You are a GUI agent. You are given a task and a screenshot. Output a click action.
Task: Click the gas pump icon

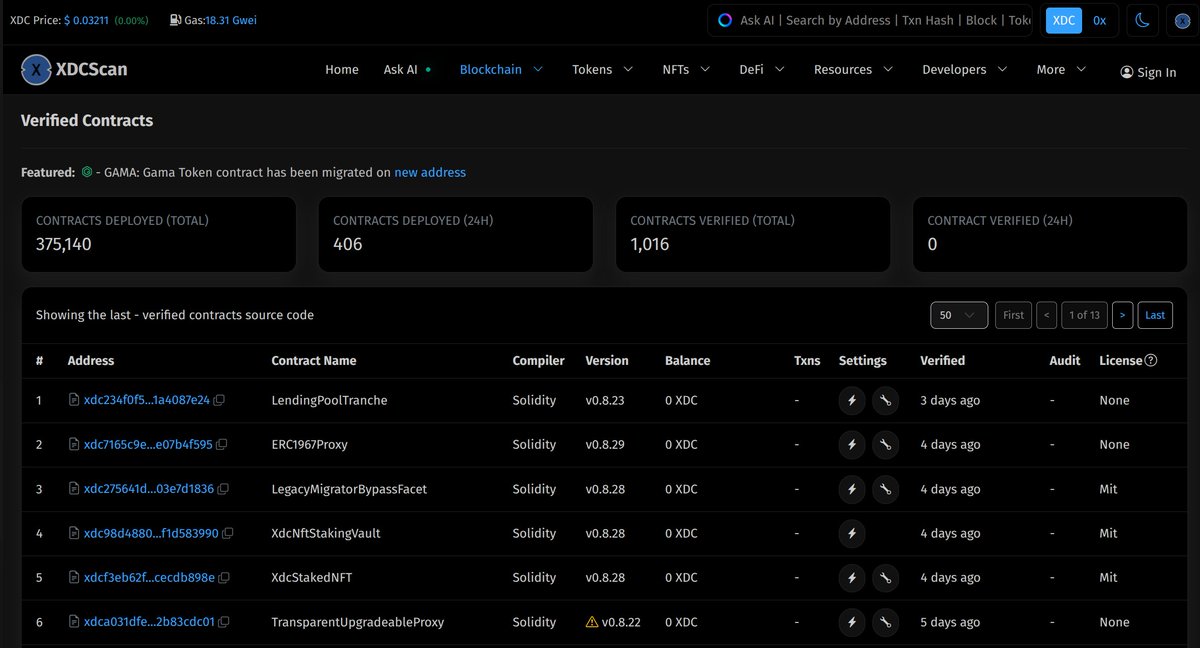click(x=176, y=20)
